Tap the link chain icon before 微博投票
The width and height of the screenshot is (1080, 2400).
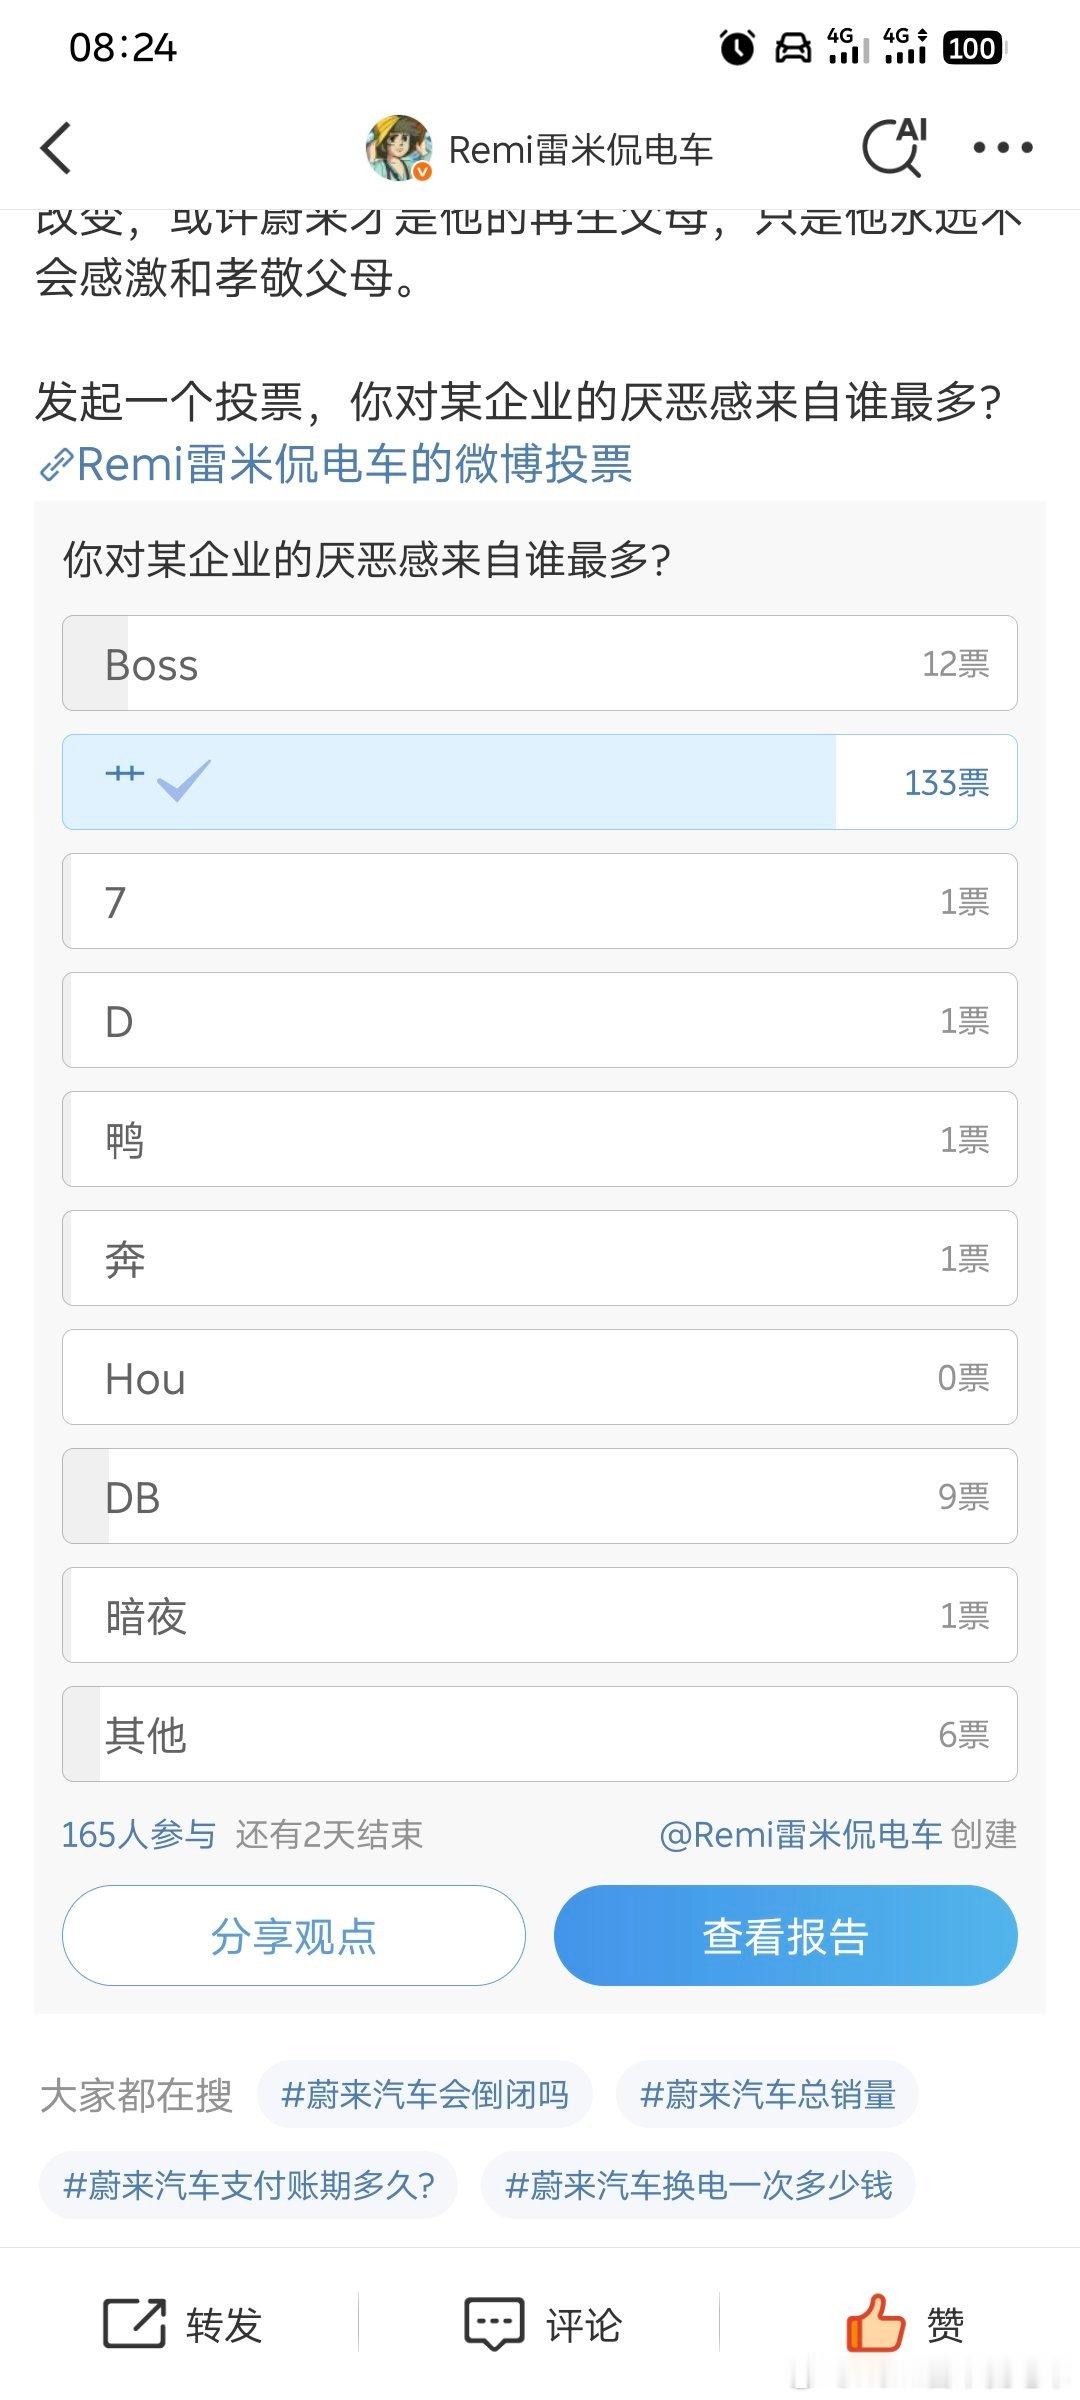55,465
